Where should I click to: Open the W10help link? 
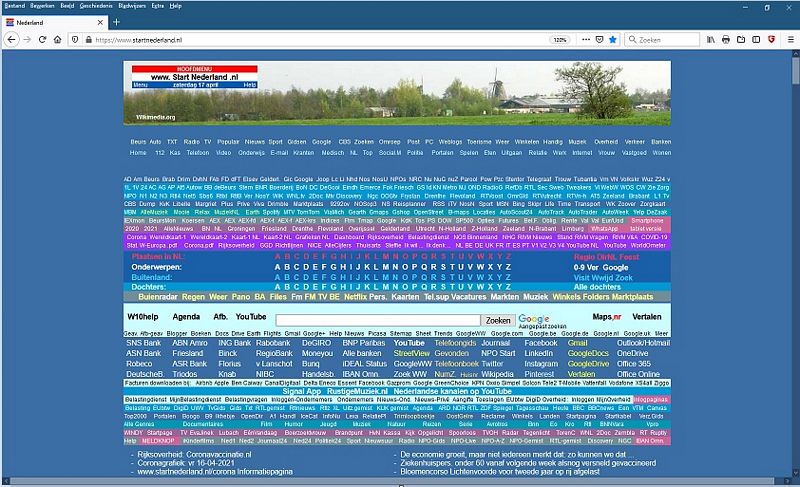pos(143,317)
